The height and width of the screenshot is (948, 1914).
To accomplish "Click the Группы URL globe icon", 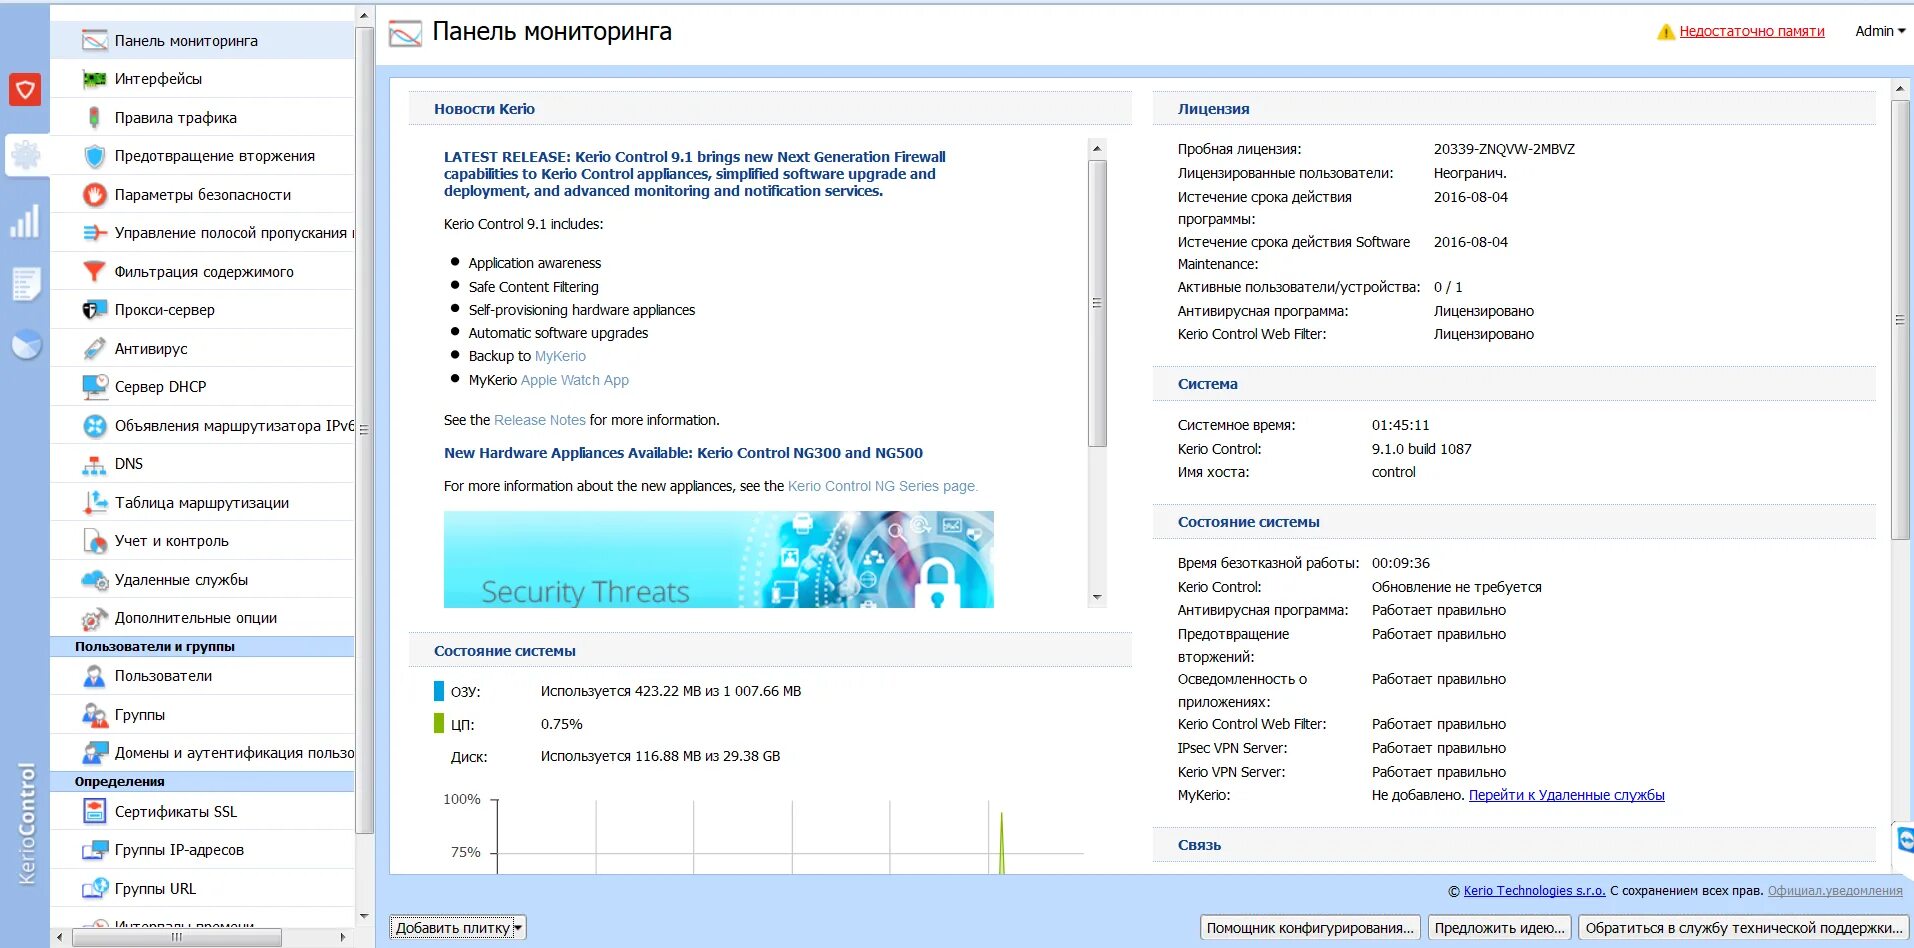I will pos(94,889).
